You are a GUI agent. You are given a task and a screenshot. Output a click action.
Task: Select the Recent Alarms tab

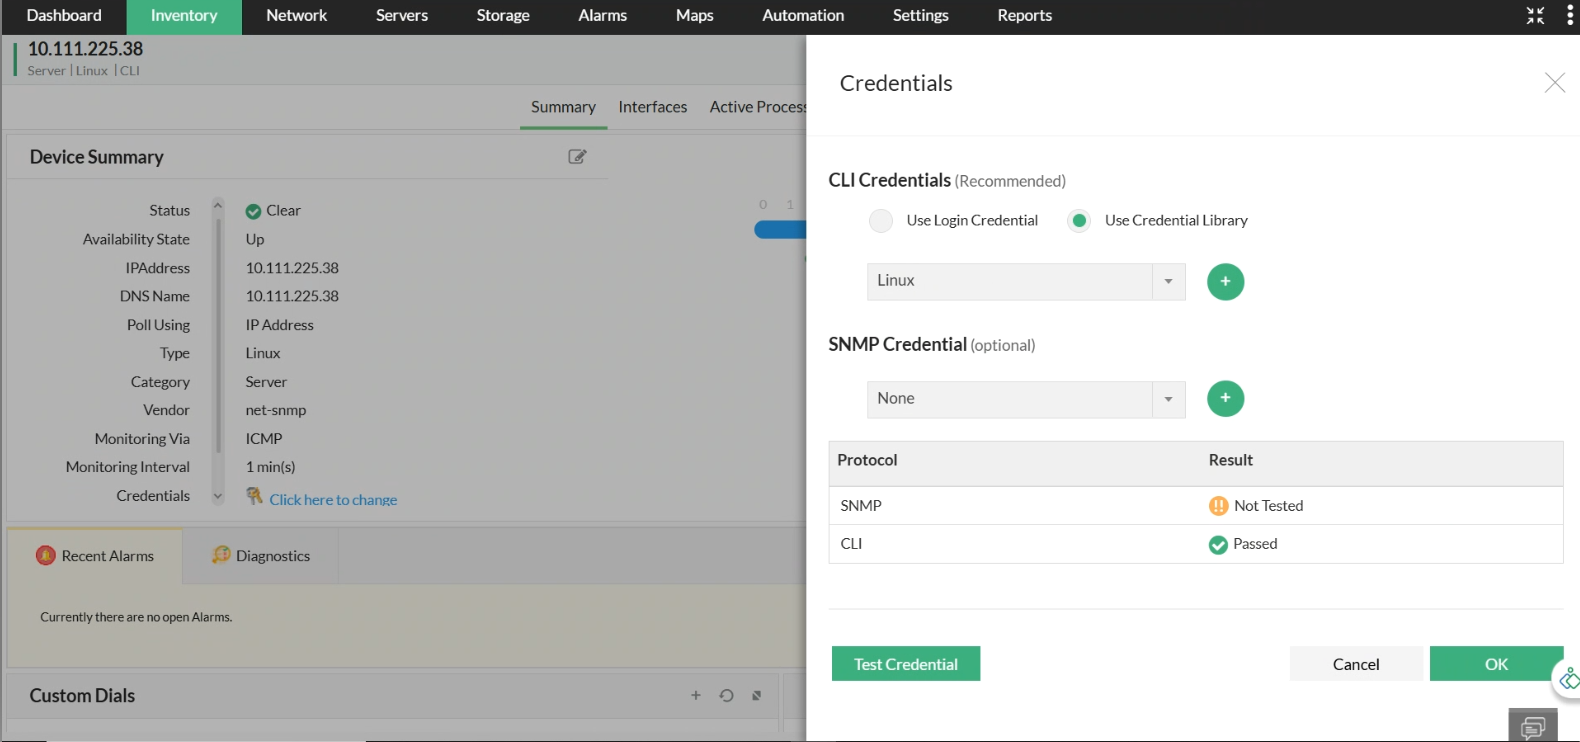95,556
